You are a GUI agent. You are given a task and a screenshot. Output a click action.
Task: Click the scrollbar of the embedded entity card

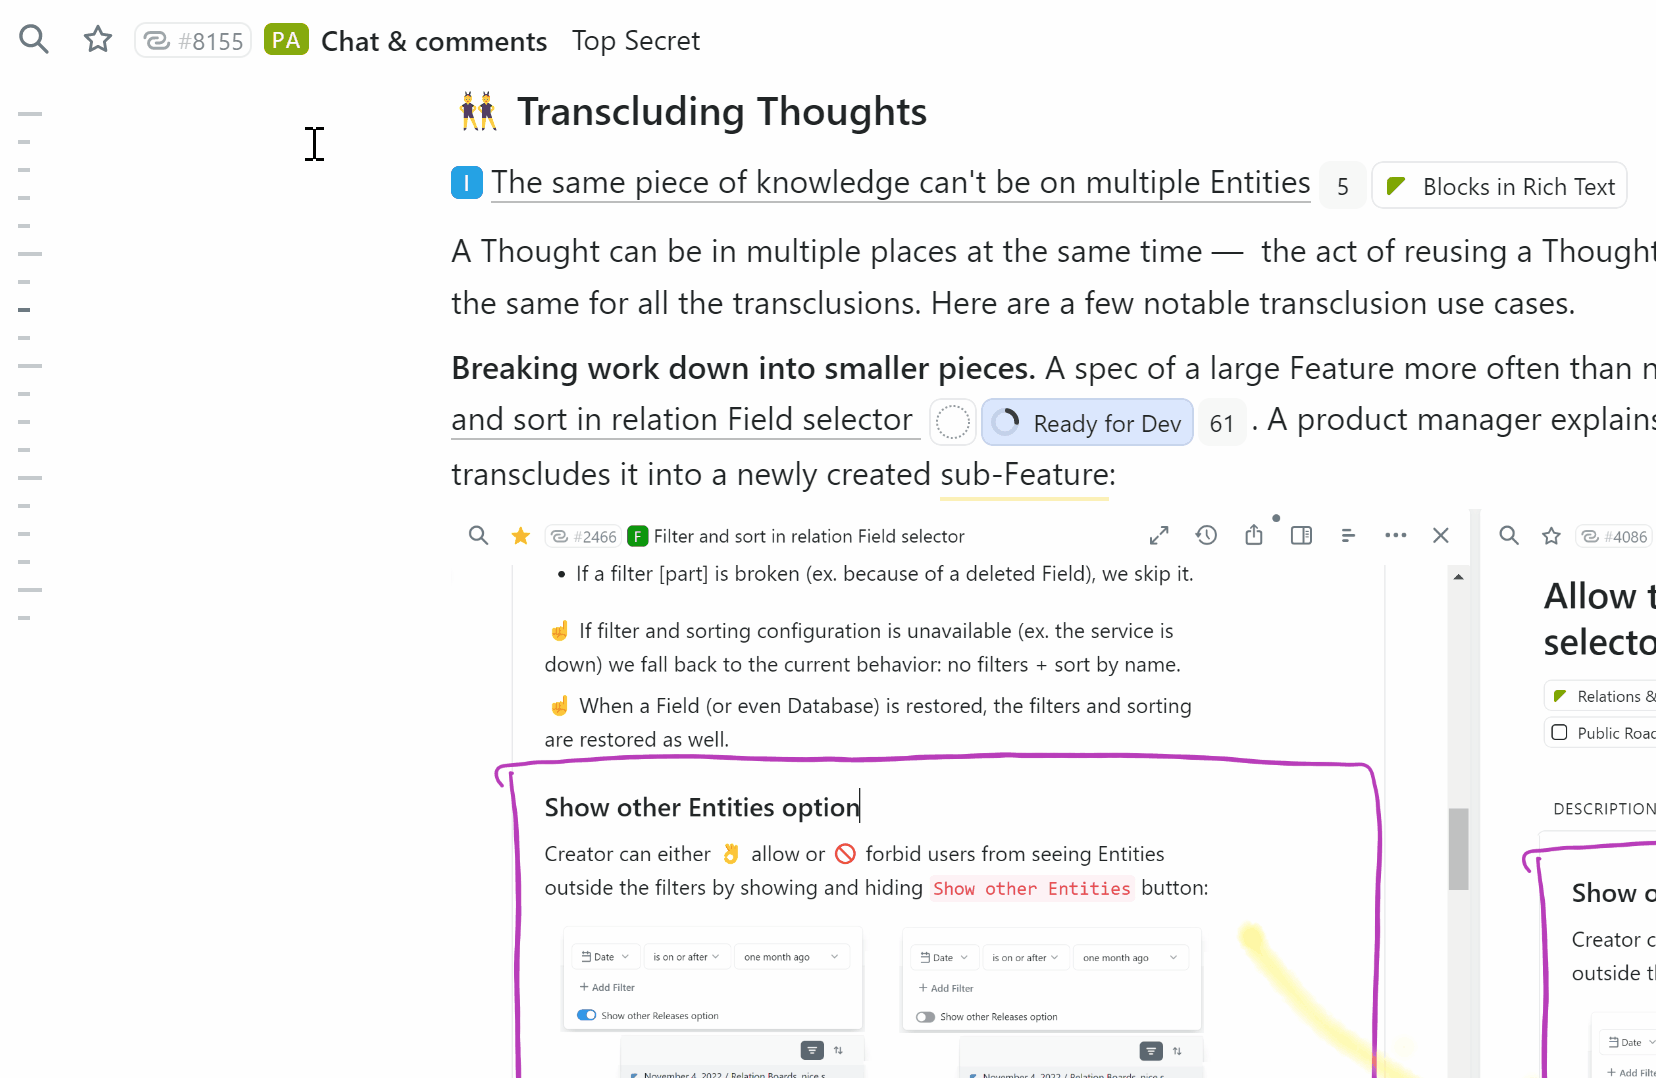tap(1458, 849)
